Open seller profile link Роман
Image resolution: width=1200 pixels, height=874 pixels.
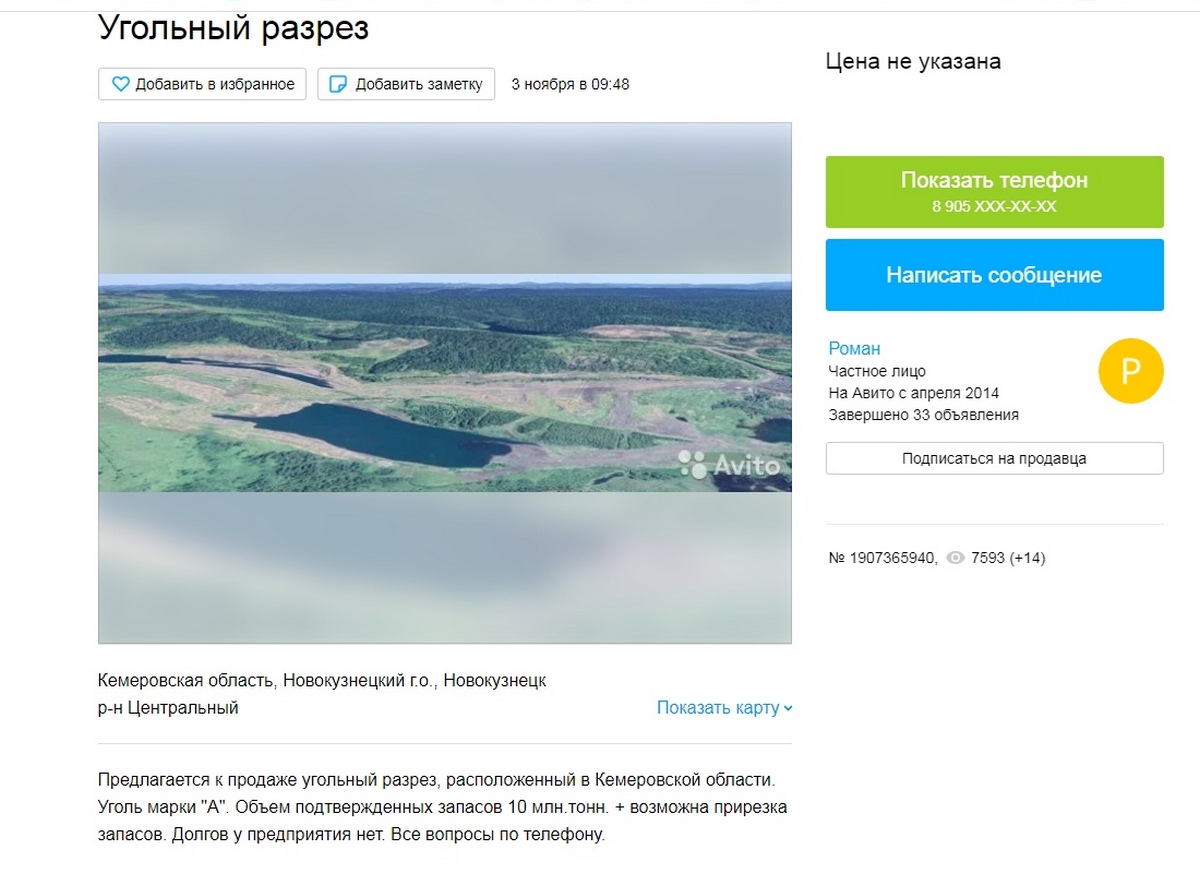854,348
